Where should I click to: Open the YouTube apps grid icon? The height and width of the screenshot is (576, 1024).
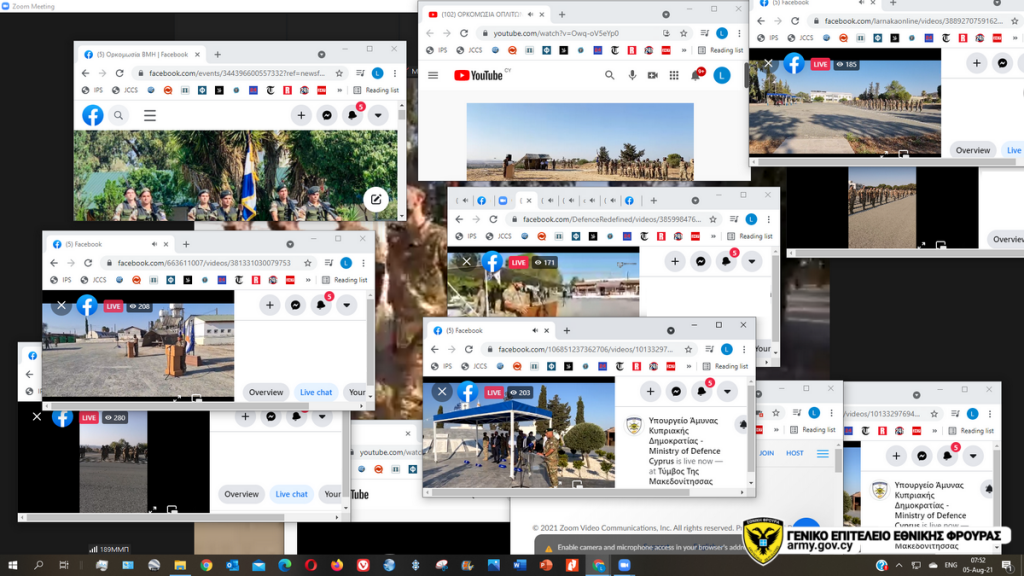[674, 75]
